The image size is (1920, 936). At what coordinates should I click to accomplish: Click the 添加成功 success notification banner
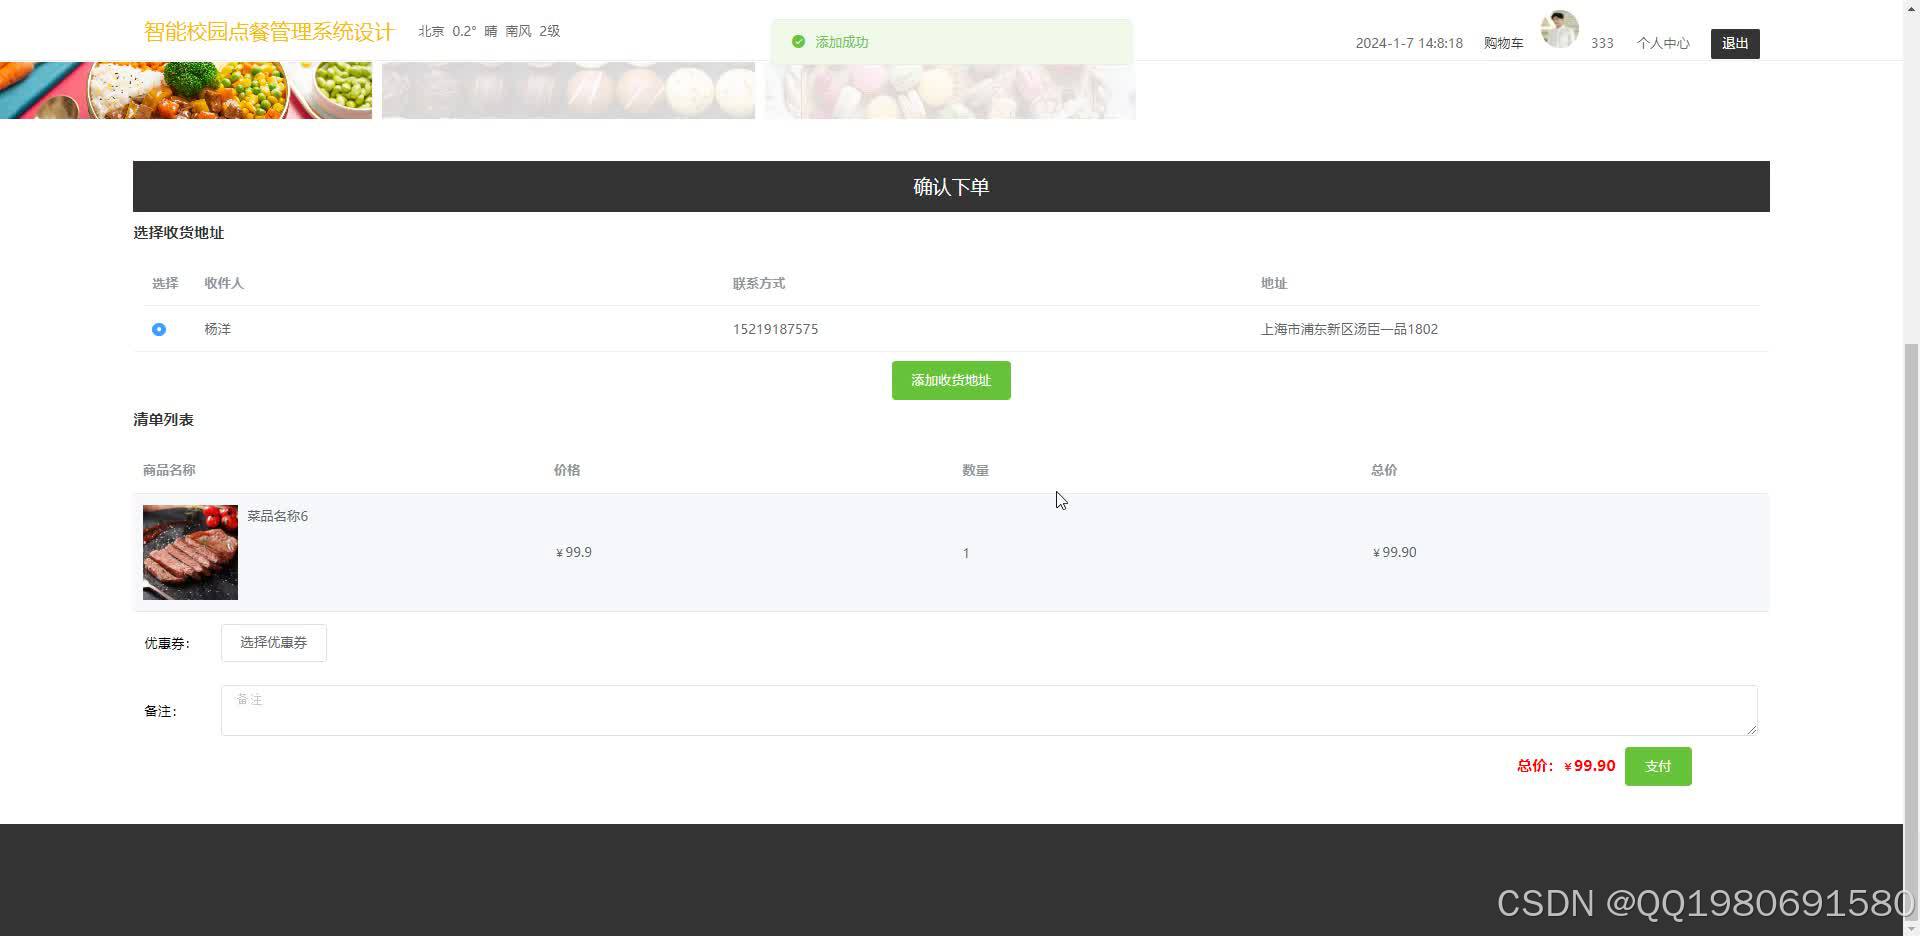click(x=950, y=42)
